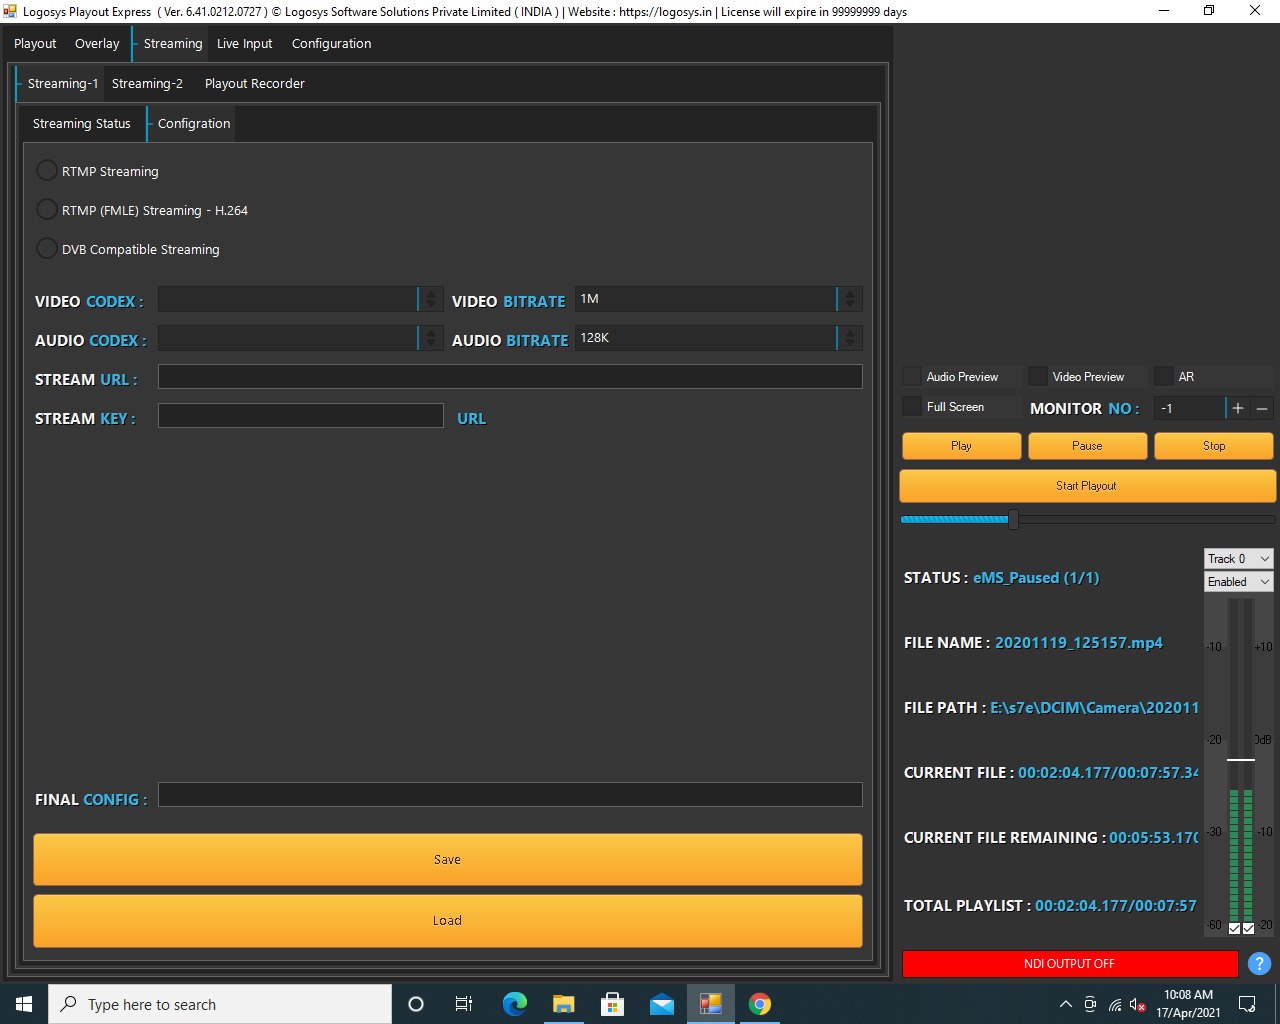Open Video Bitrate 1M dropdown
The height and width of the screenshot is (1024, 1280).
pyautogui.click(x=718, y=299)
